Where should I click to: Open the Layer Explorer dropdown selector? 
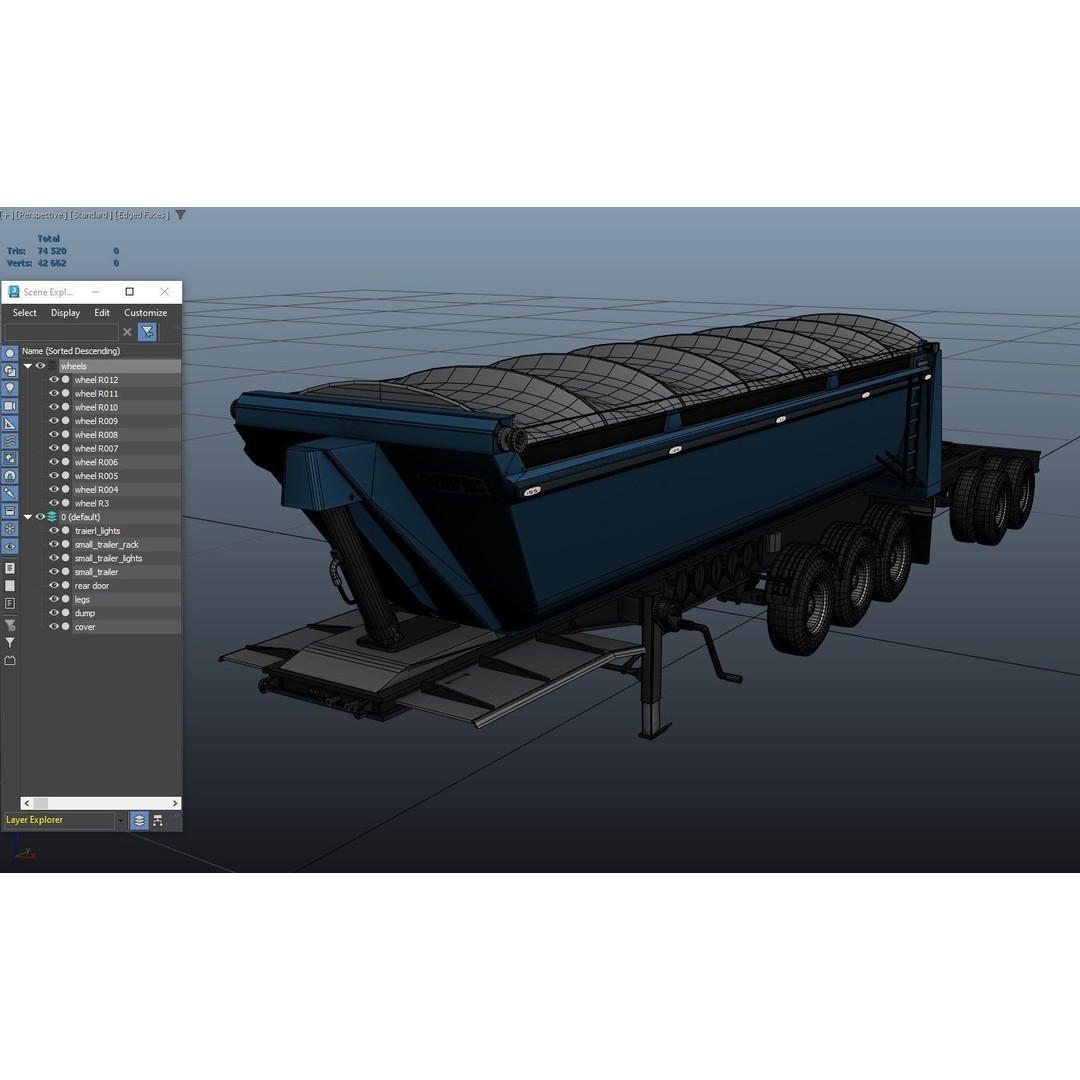point(120,820)
